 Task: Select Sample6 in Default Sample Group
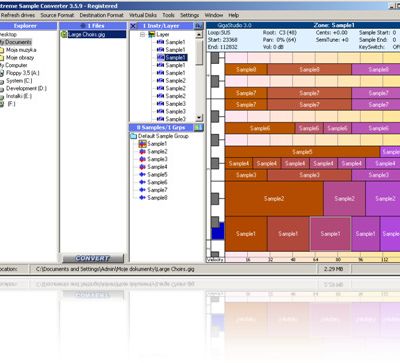tap(157, 182)
